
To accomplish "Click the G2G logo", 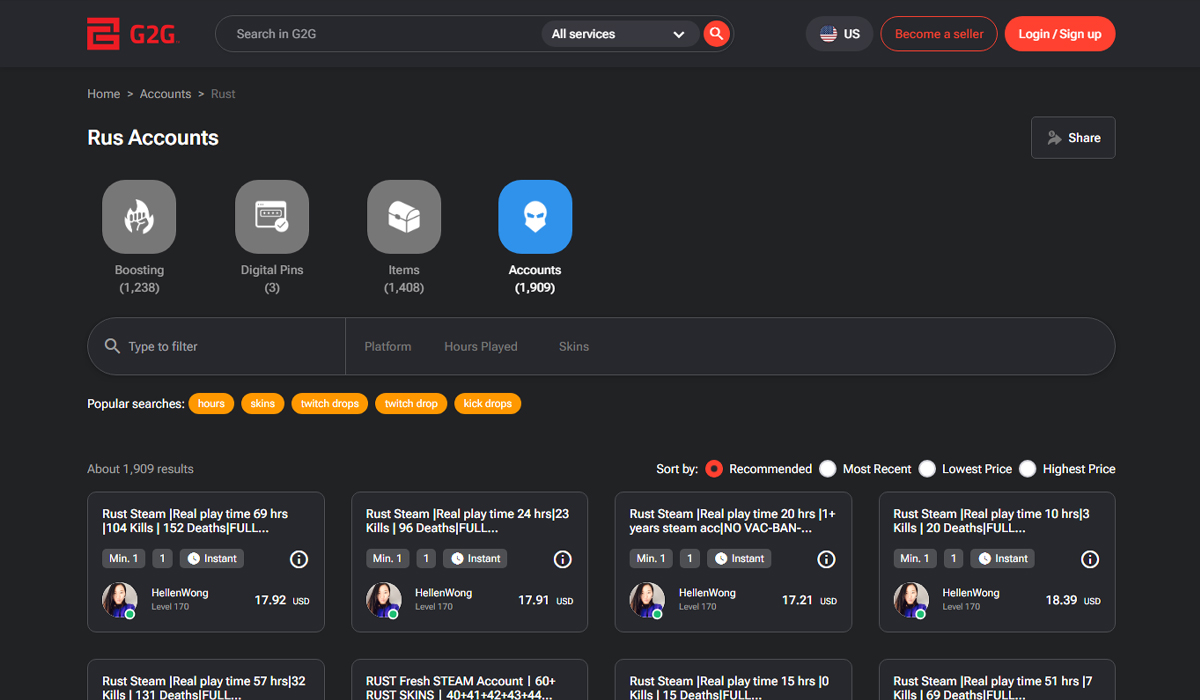I will coord(132,33).
